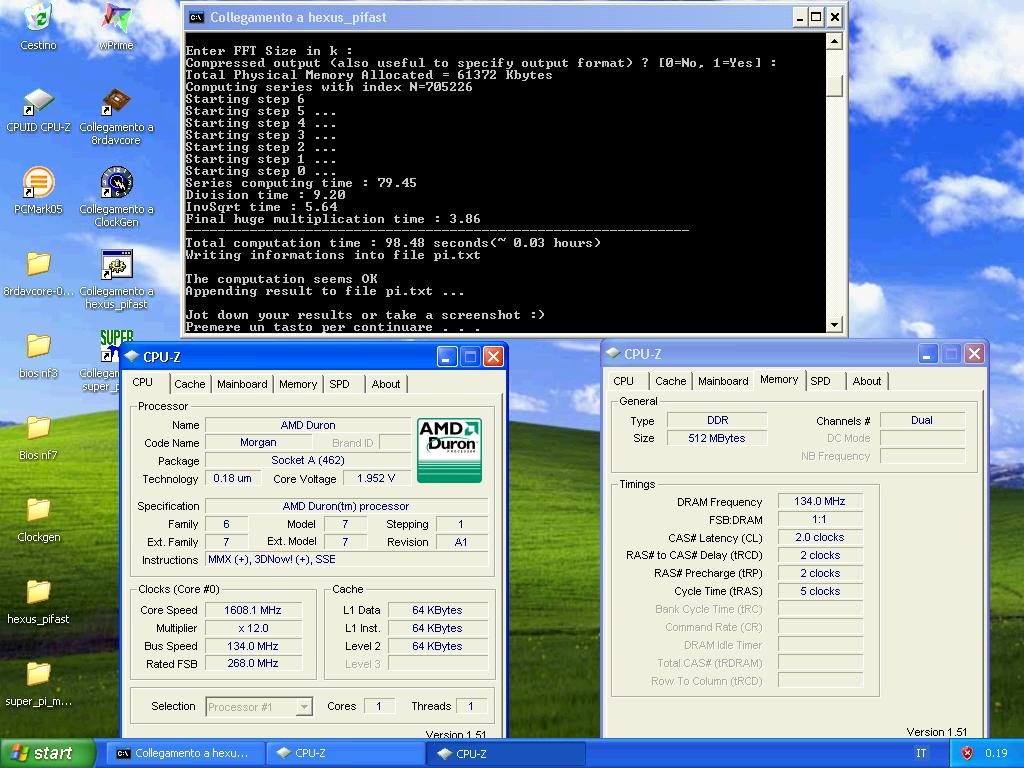
Task: Open the Windows start menu
Action: [47, 753]
